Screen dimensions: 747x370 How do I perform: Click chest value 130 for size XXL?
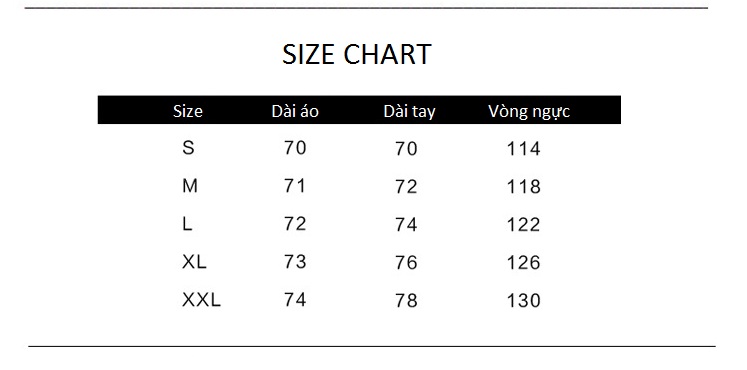coord(524,300)
